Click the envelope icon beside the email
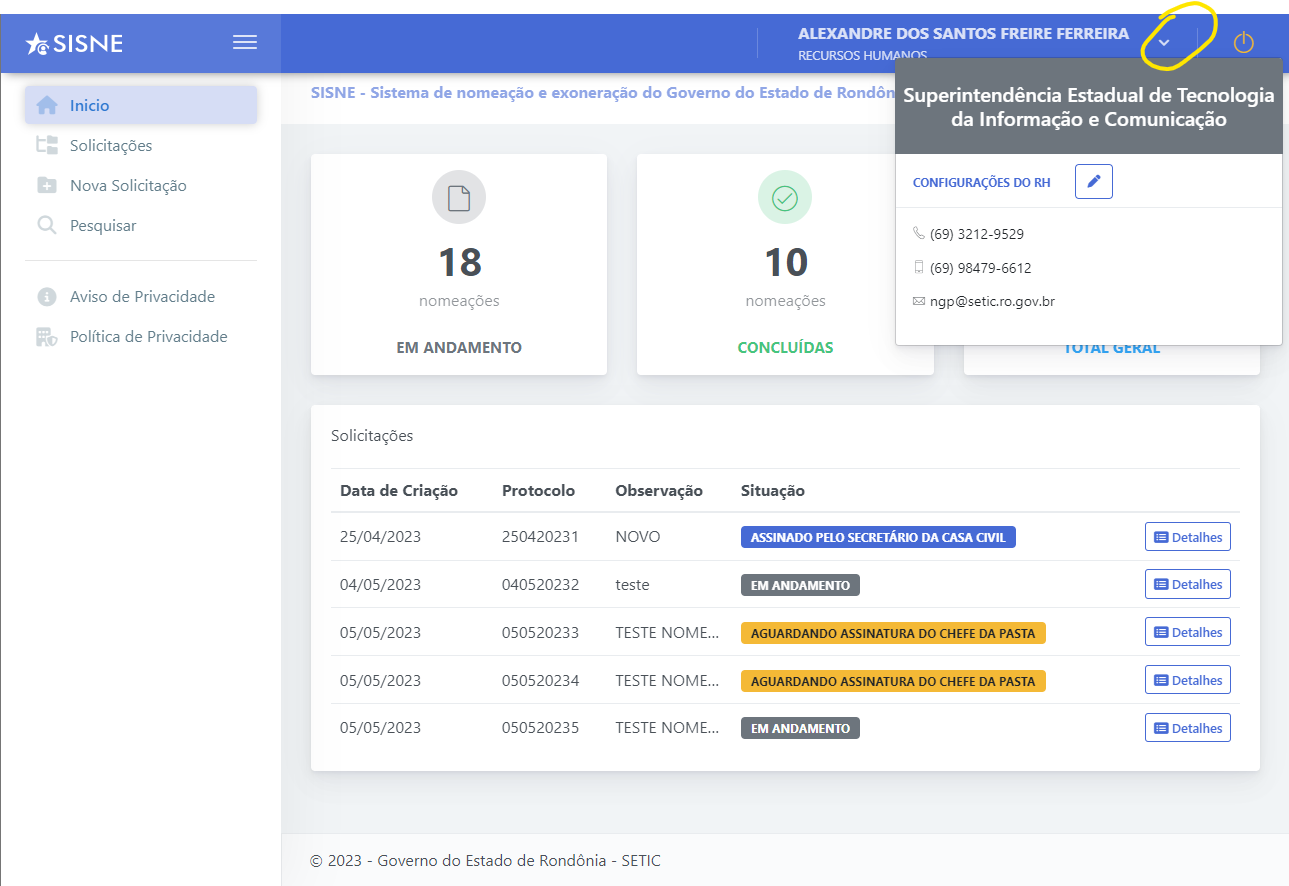This screenshot has height=886, width=1289. coord(919,301)
